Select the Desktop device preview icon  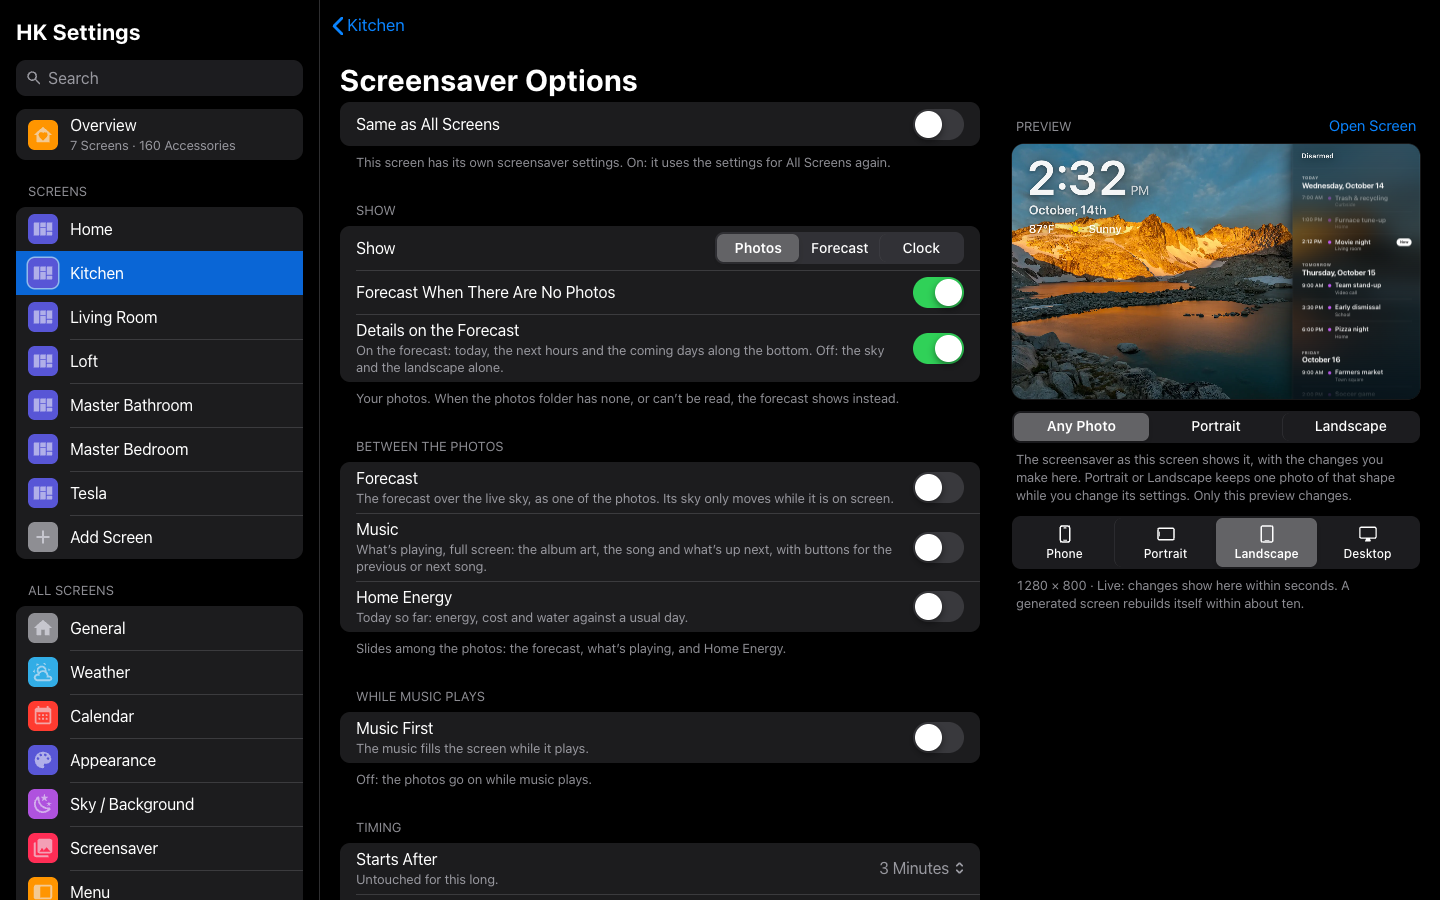point(1367,534)
